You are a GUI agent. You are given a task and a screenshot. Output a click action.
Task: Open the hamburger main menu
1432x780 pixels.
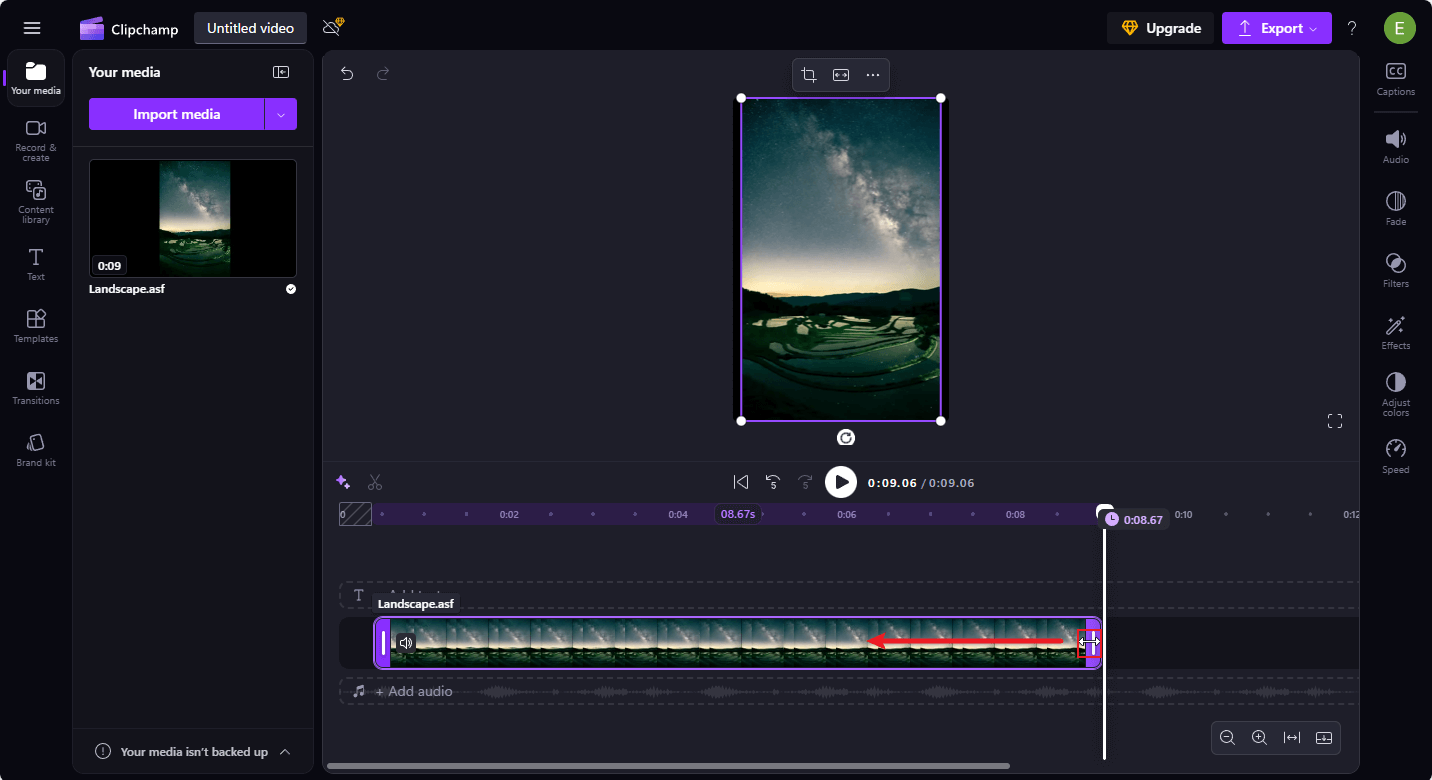click(32, 28)
